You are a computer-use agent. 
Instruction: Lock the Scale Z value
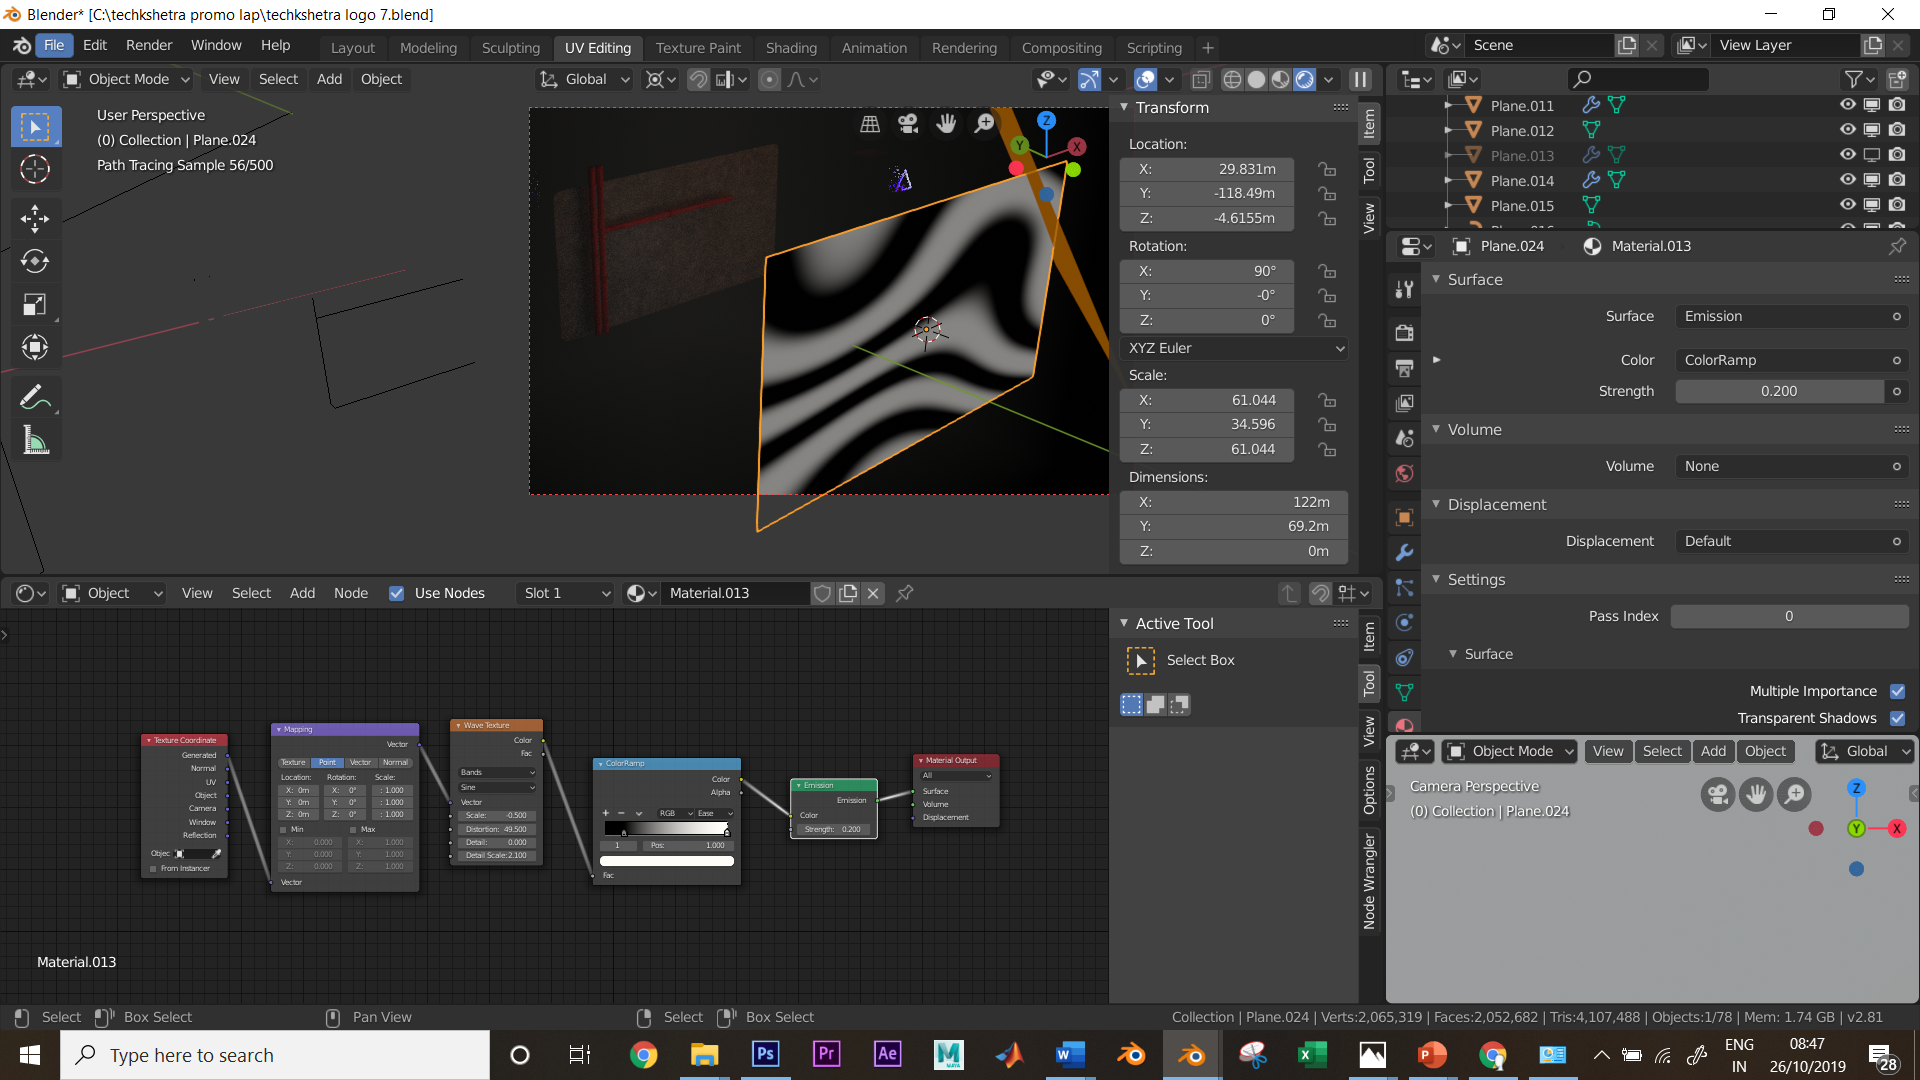1327,449
